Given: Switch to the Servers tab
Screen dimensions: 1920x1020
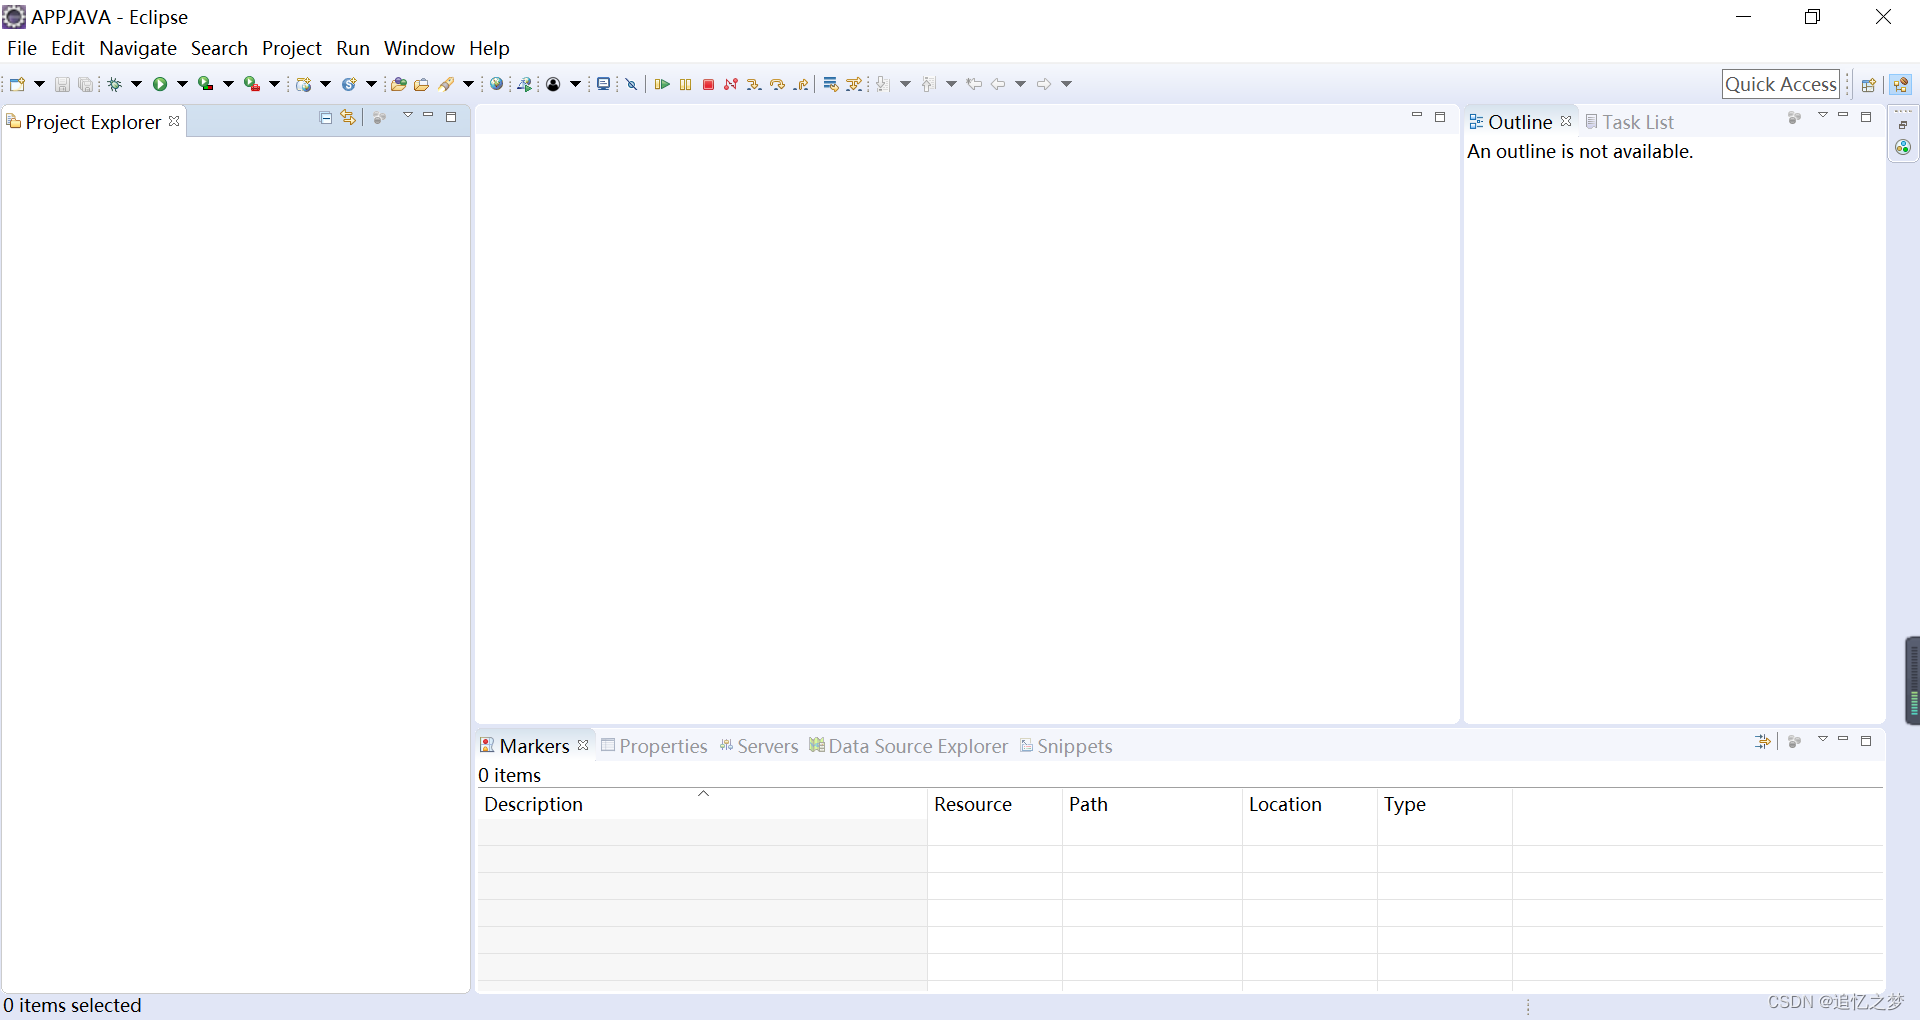Looking at the screenshot, I should (x=766, y=746).
